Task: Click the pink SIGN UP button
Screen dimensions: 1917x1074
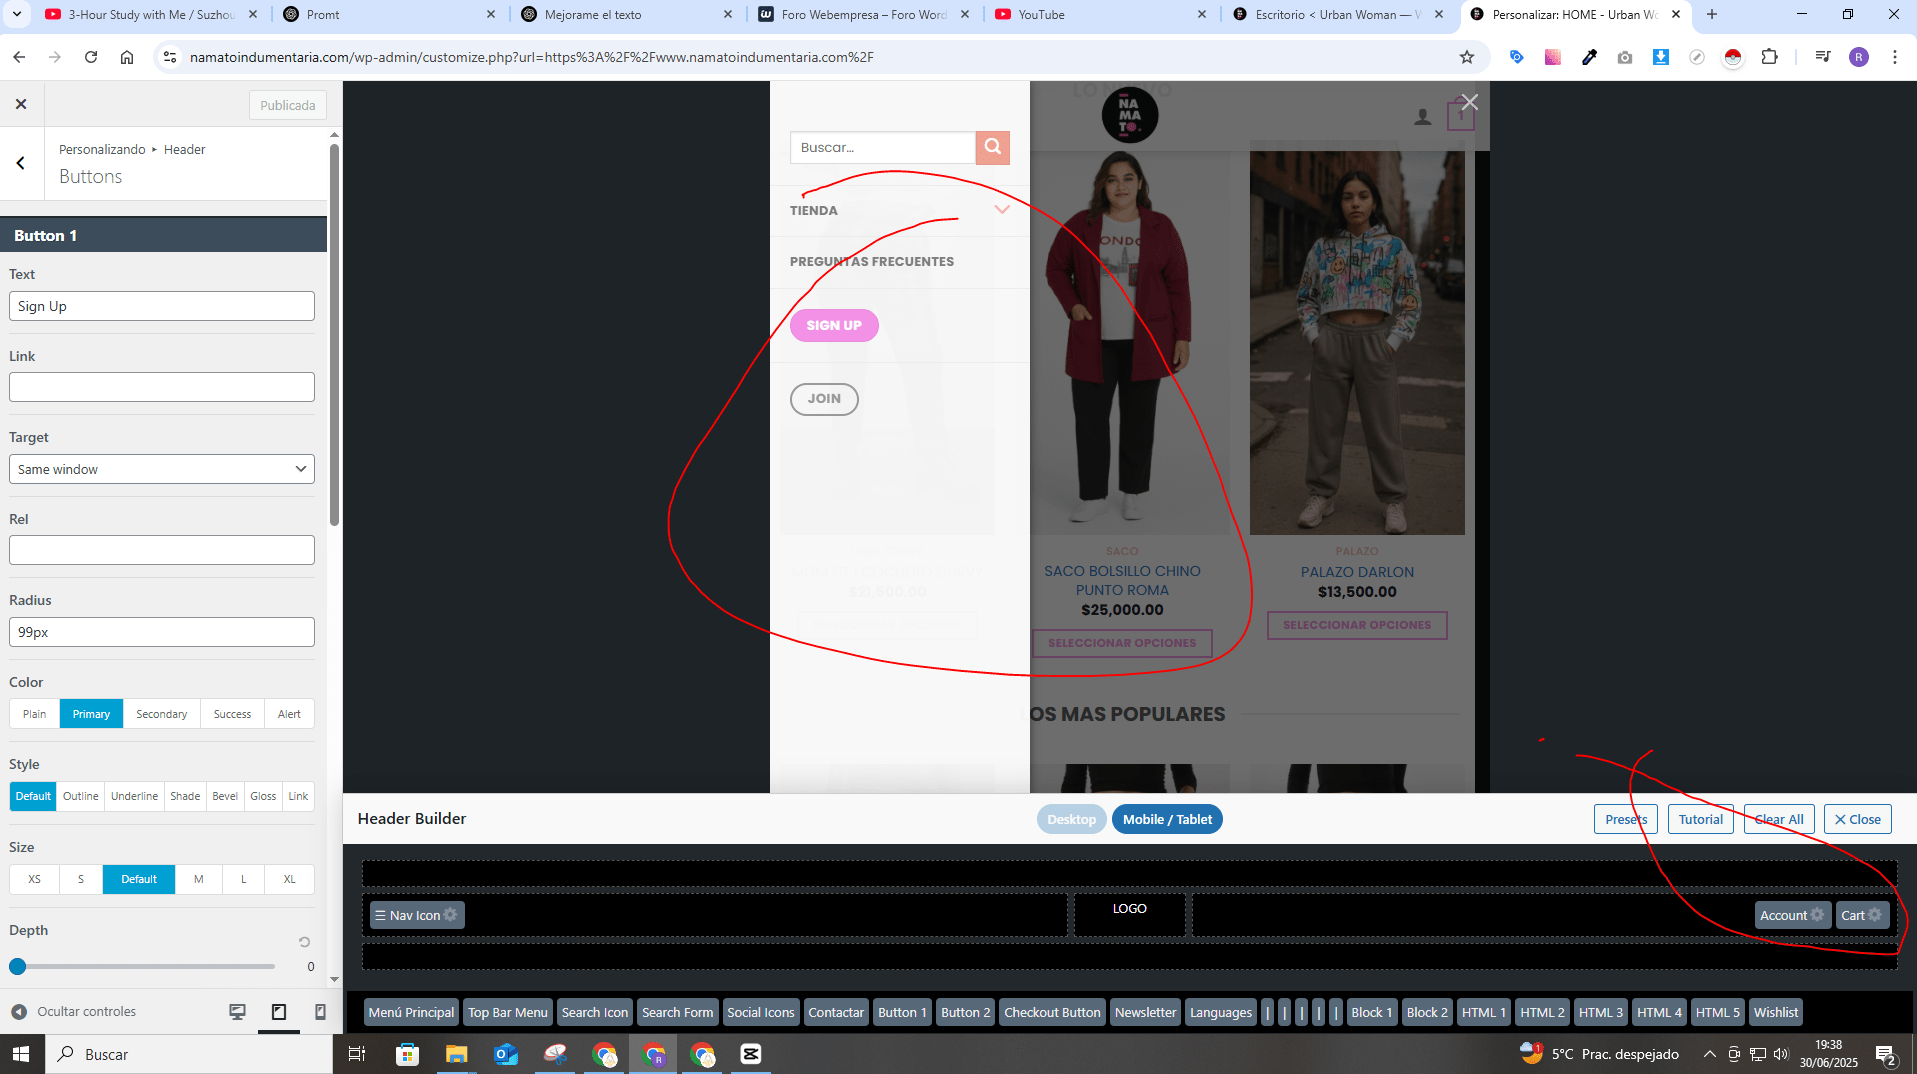Action: (x=834, y=325)
